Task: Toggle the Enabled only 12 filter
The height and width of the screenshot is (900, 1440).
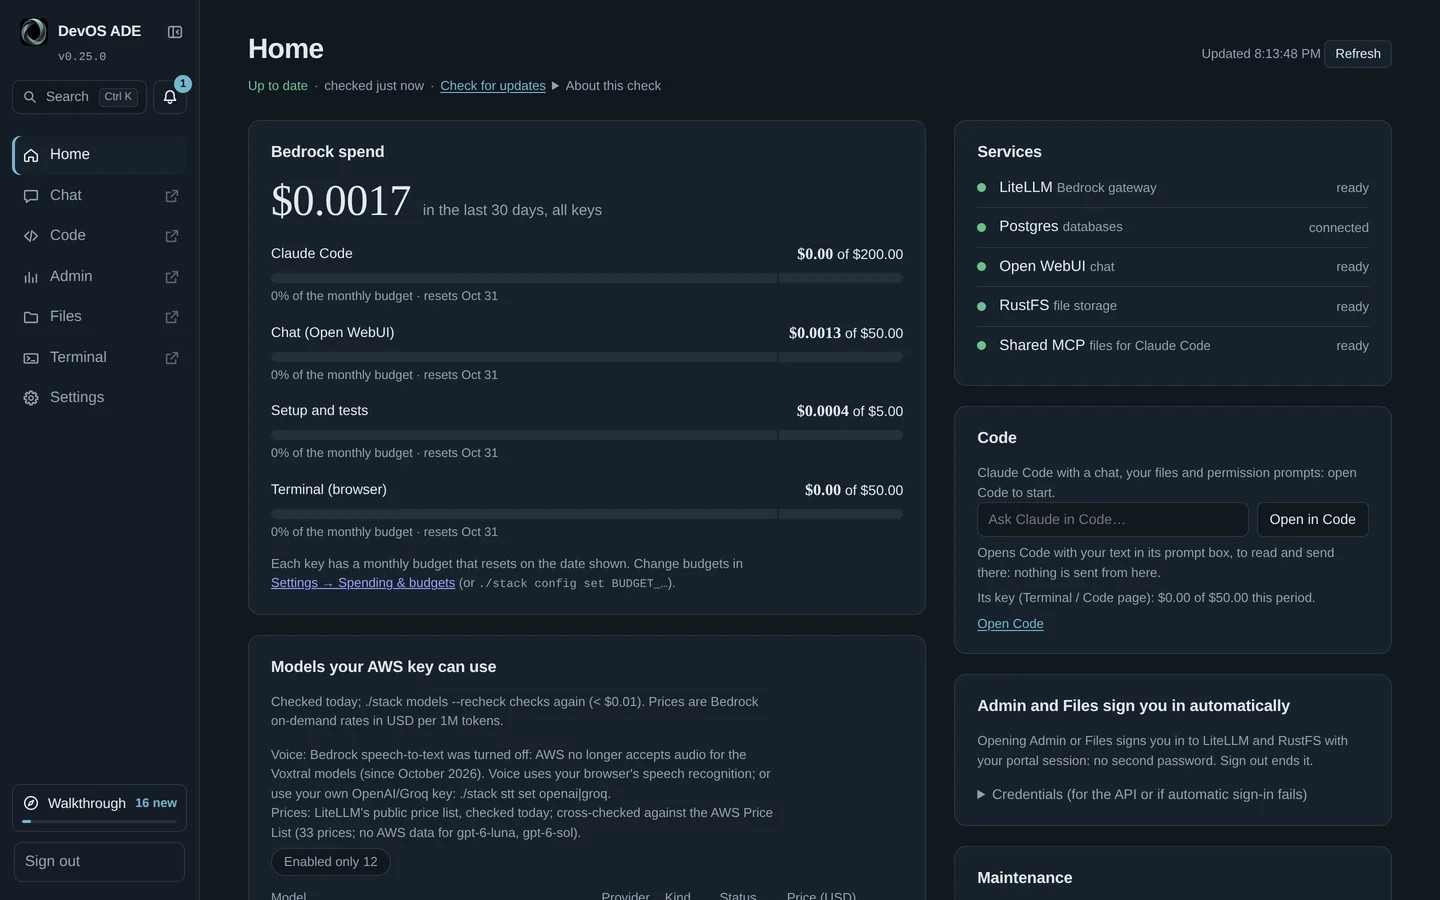Action: point(331,862)
